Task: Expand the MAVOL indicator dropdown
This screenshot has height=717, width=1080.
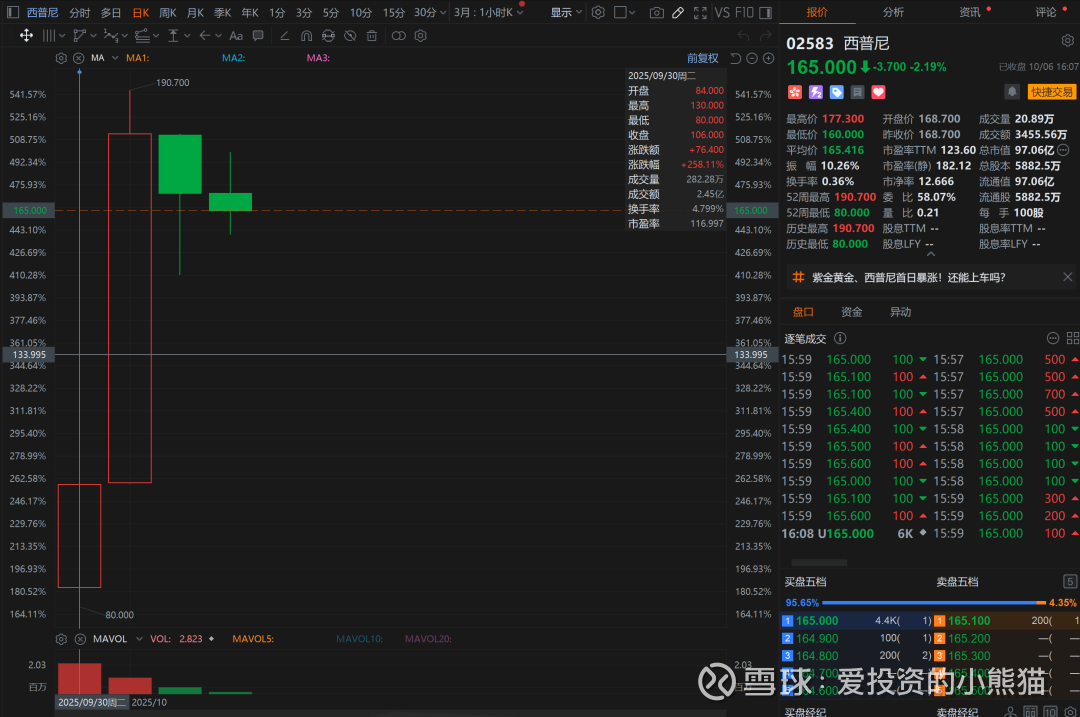Action: pos(139,639)
